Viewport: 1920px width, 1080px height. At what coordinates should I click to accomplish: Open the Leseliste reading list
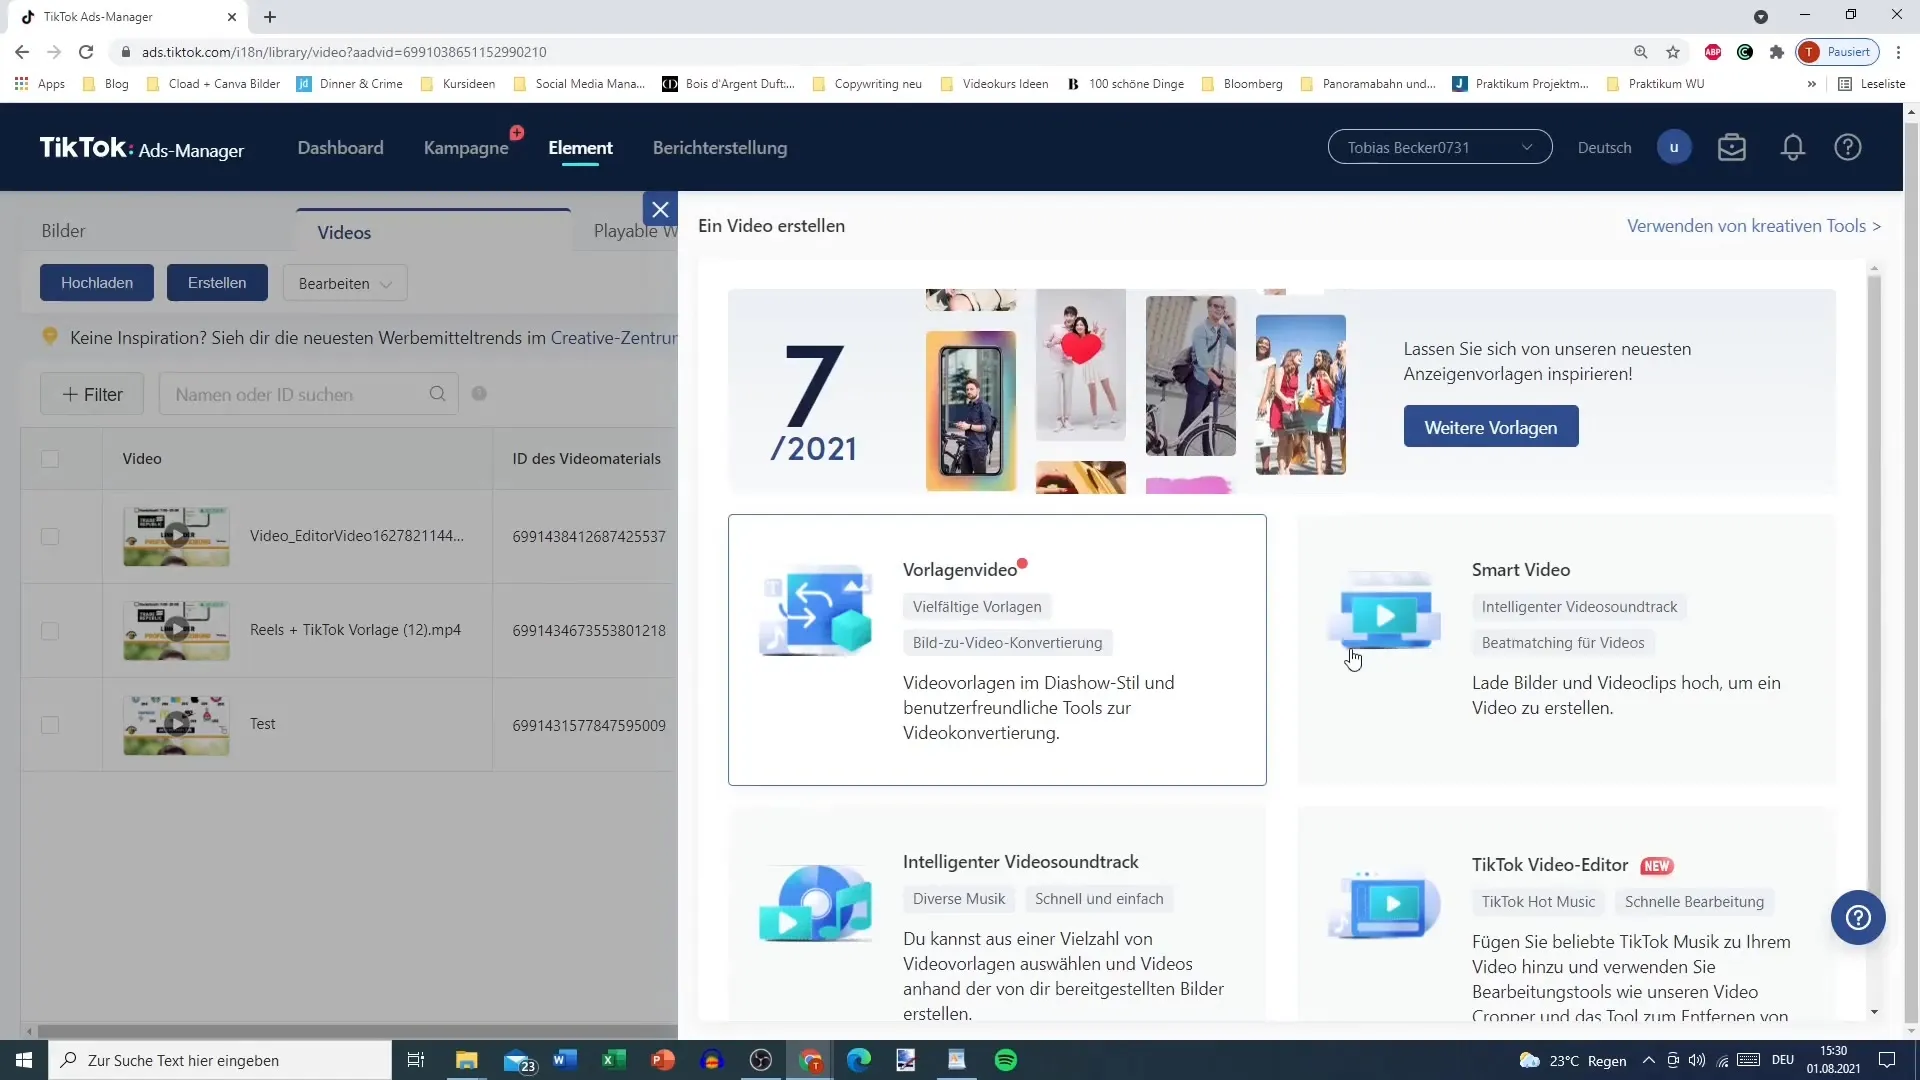tap(1872, 84)
